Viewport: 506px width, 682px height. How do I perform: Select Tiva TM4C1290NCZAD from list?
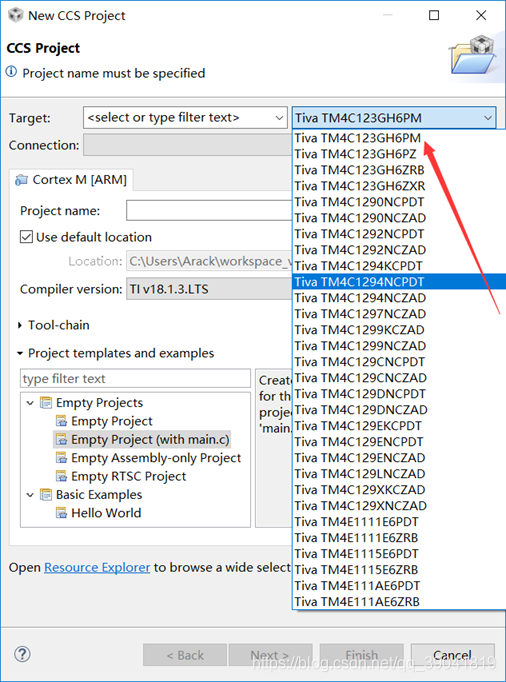pos(399,218)
